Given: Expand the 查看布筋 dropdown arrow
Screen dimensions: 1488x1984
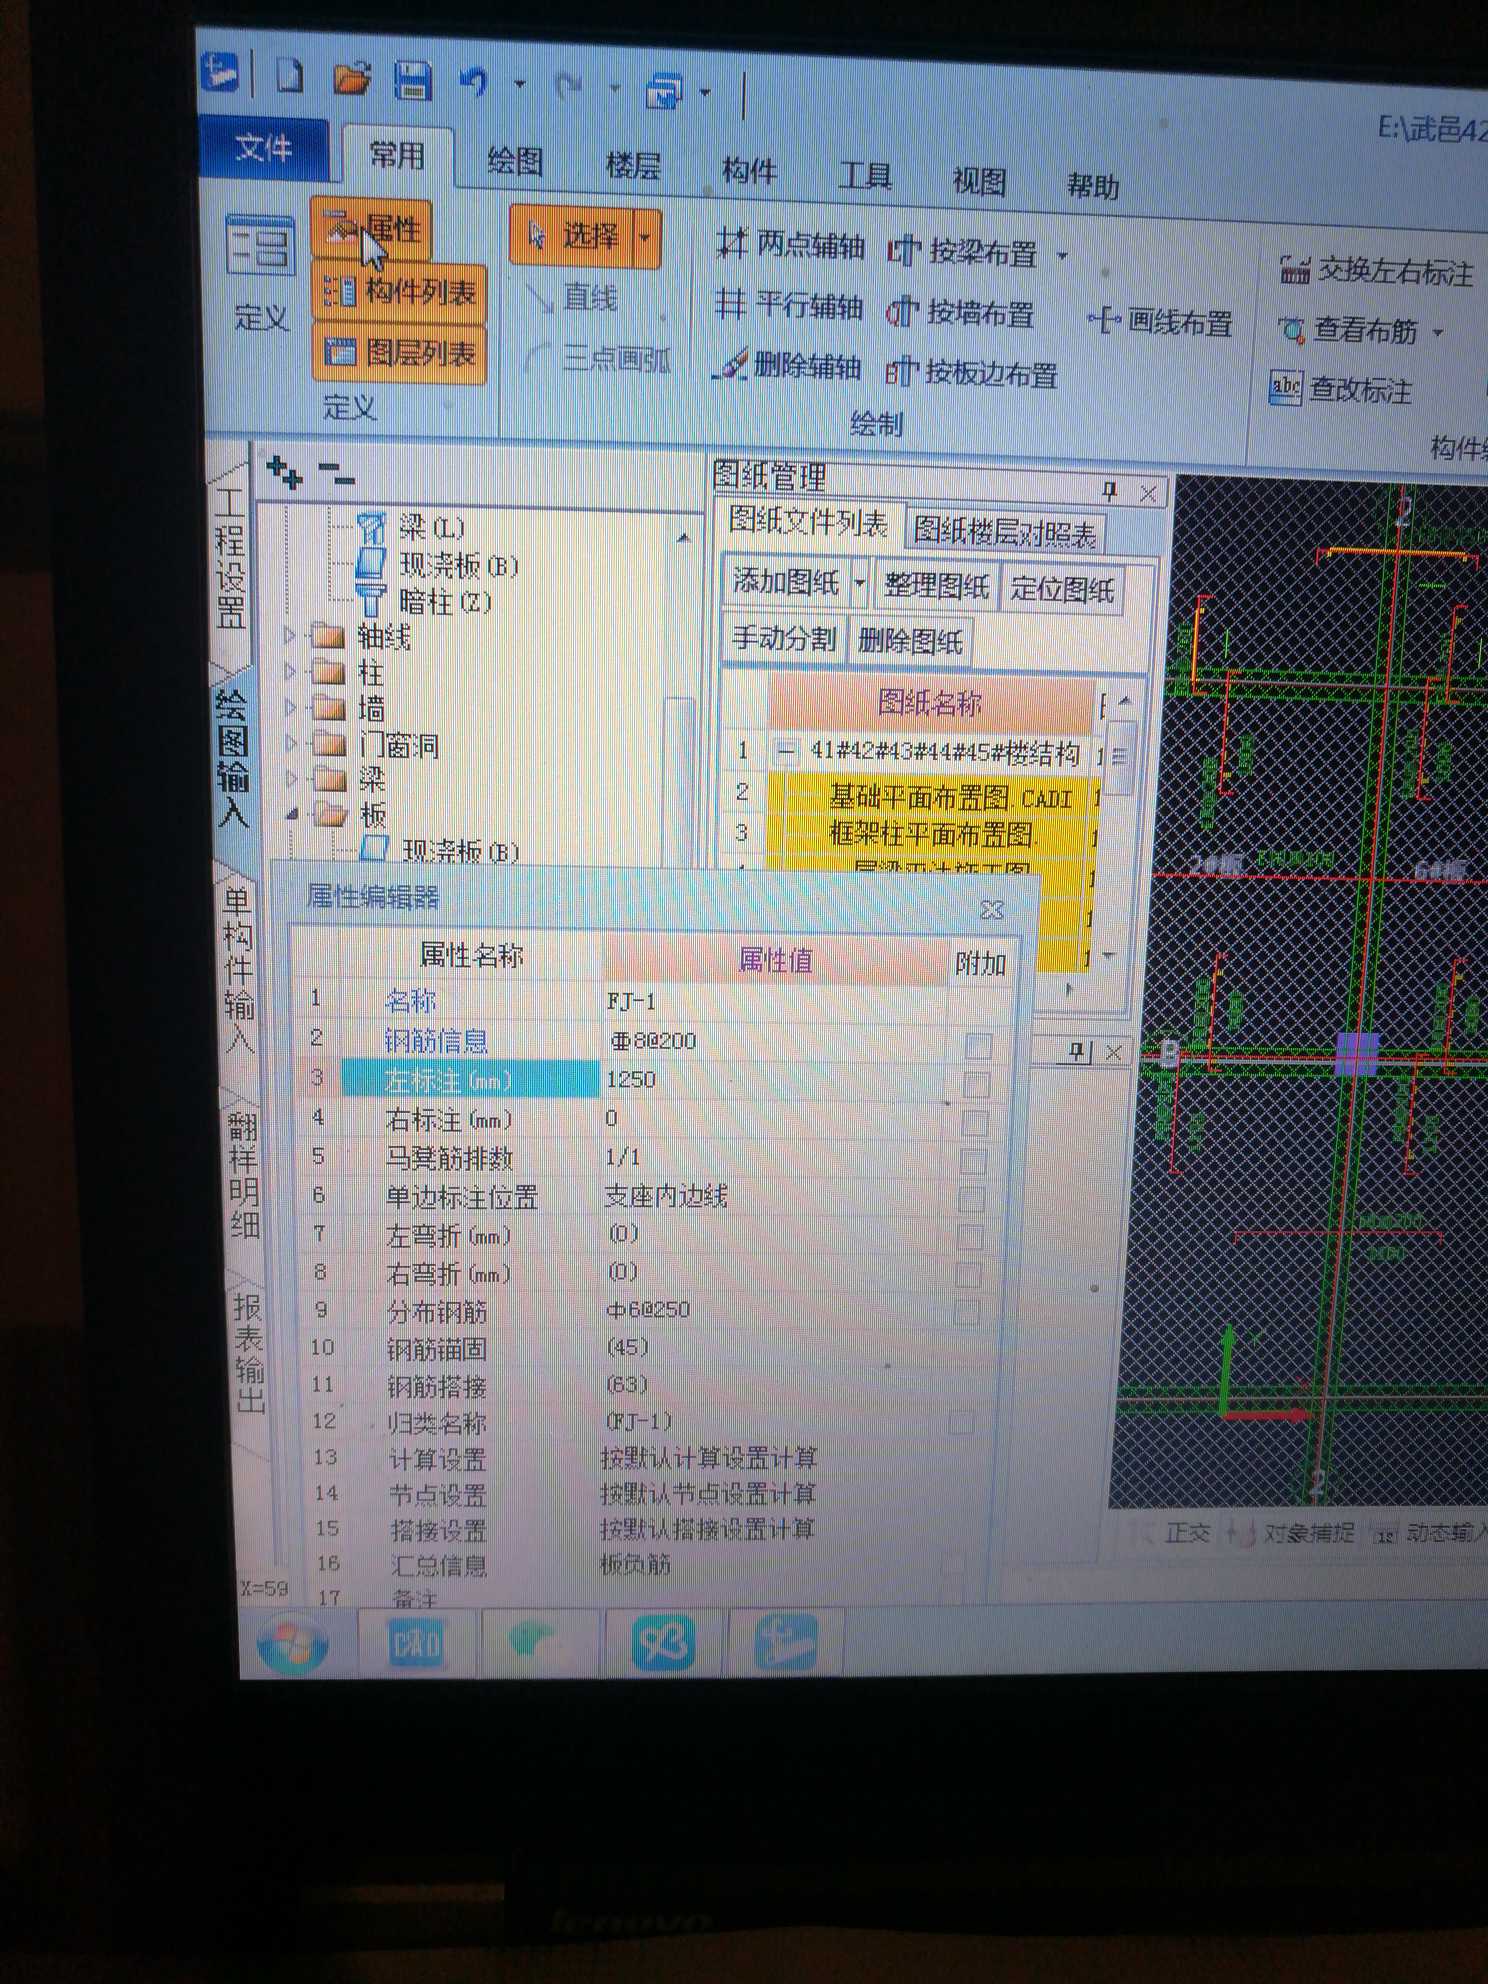Looking at the screenshot, I should click(x=1438, y=332).
